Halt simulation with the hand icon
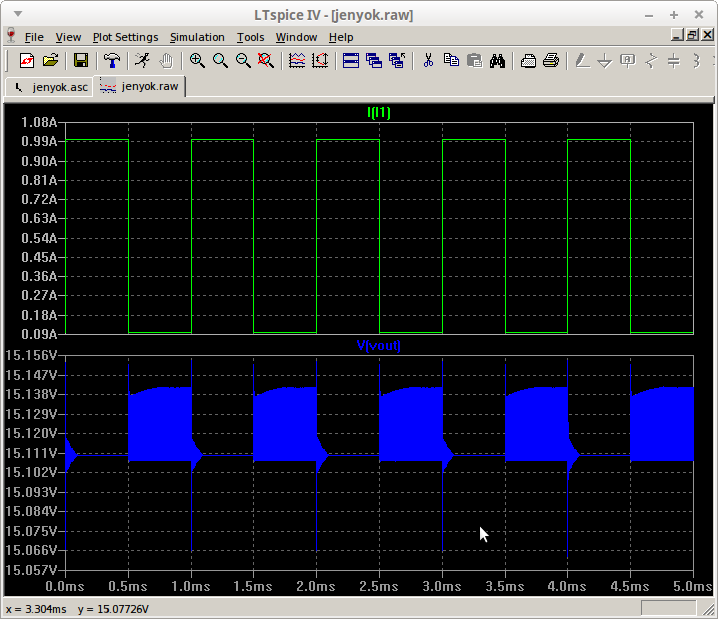The height and width of the screenshot is (619, 718). click(x=166, y=60)
